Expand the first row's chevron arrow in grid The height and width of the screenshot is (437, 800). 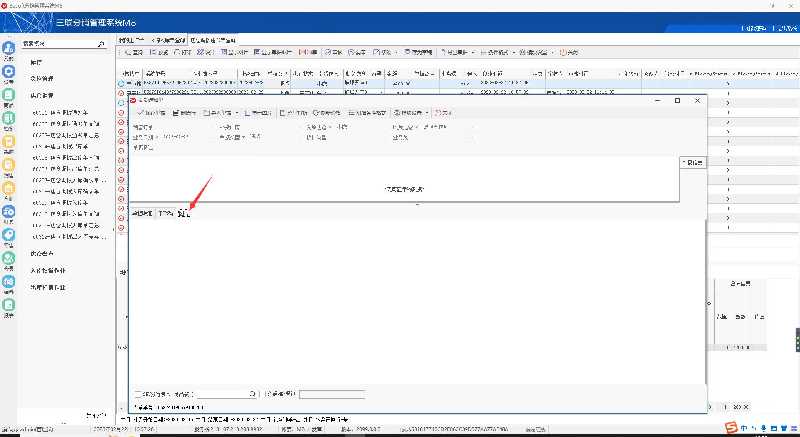coord(728,84)
